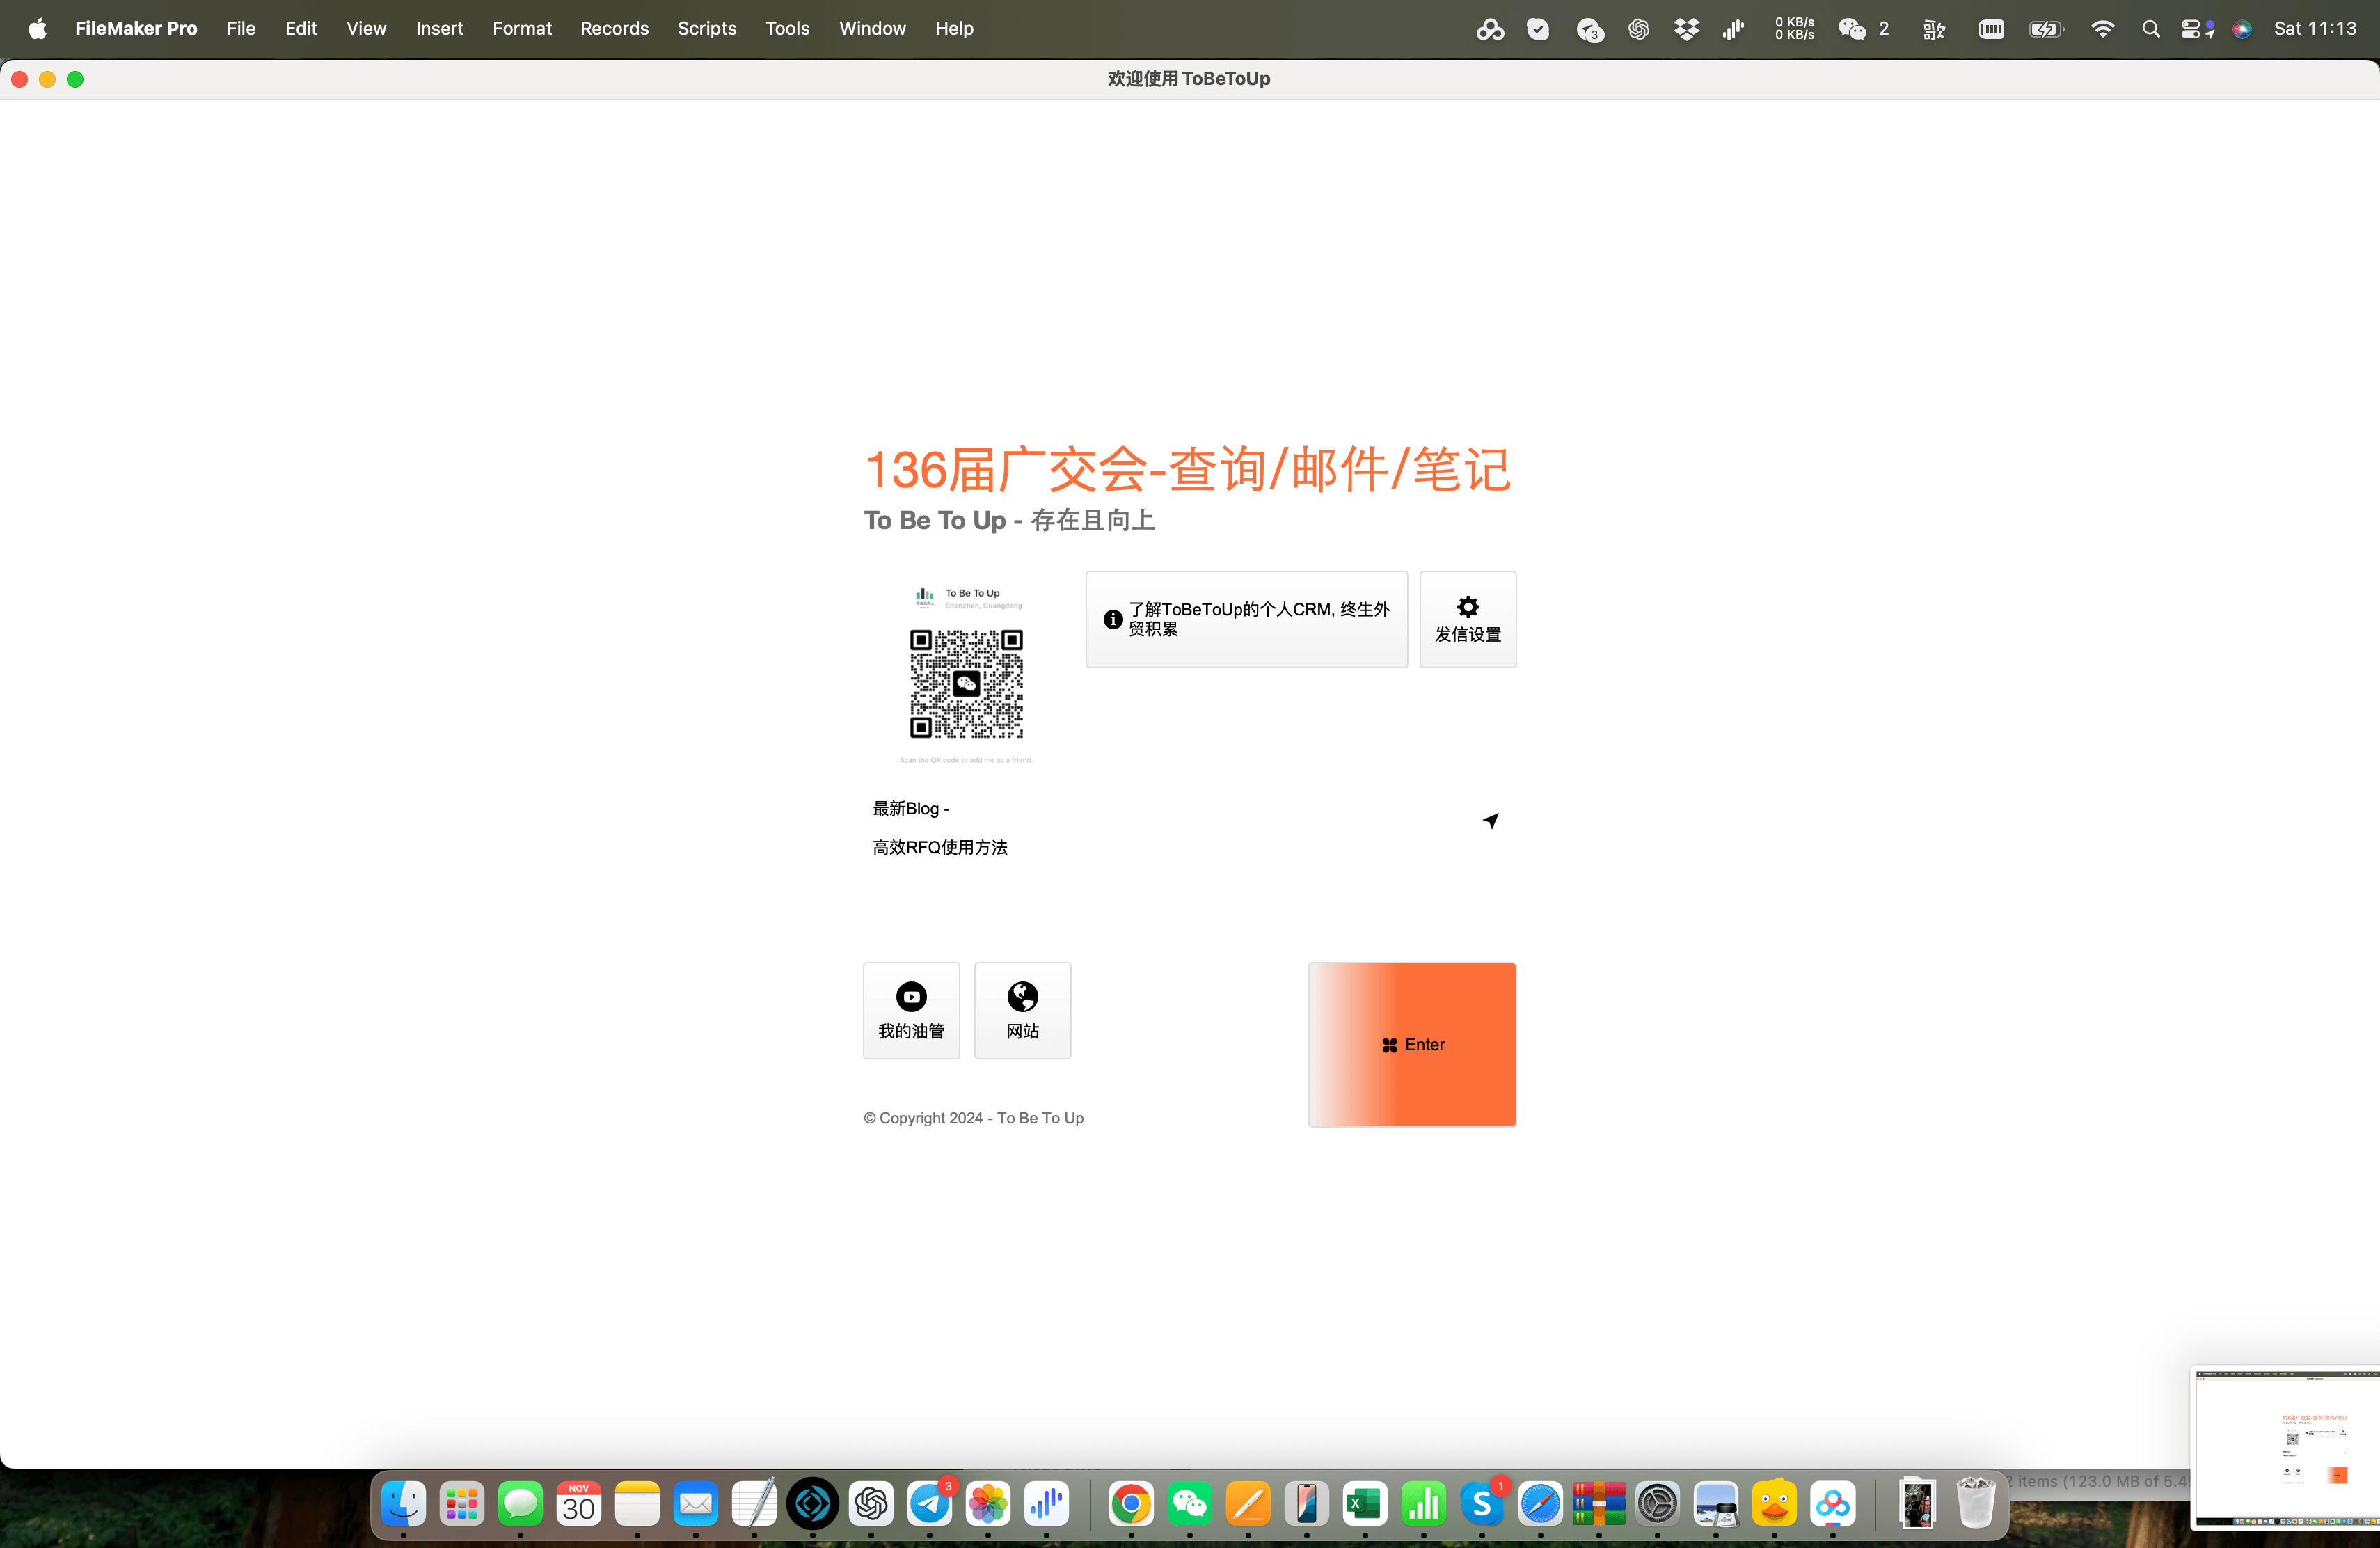This screenshot has width=2380, height=1548.
Task: Click the blog navigation arrow icon
Action: pos(1490,820)
